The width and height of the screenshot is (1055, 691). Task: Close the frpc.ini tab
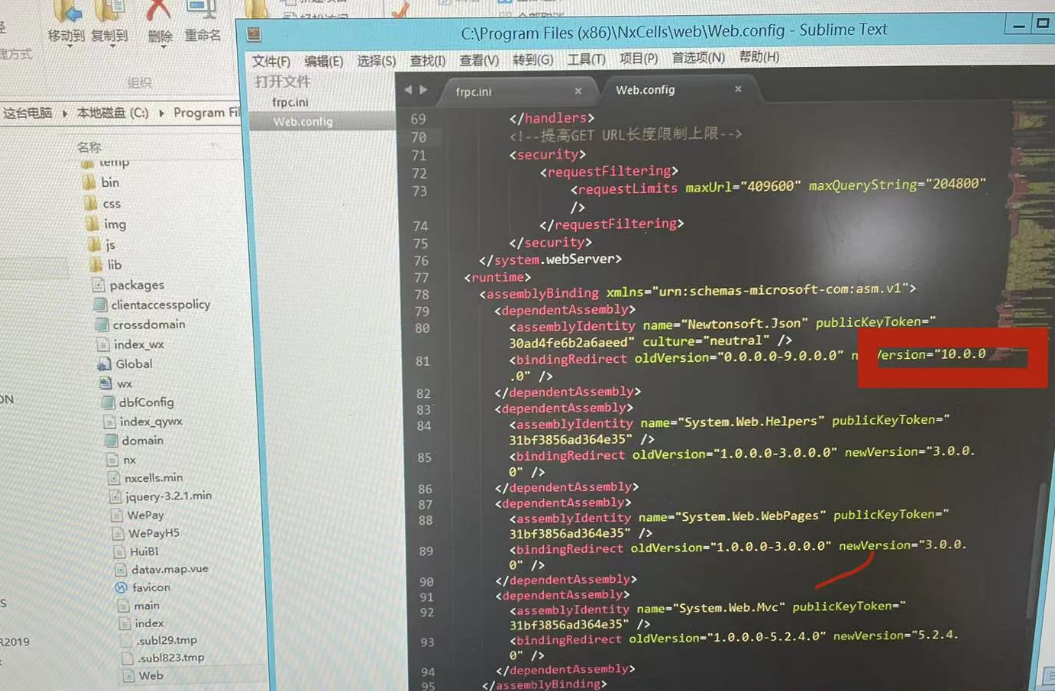pyautogui.click(x=578, y=91)
